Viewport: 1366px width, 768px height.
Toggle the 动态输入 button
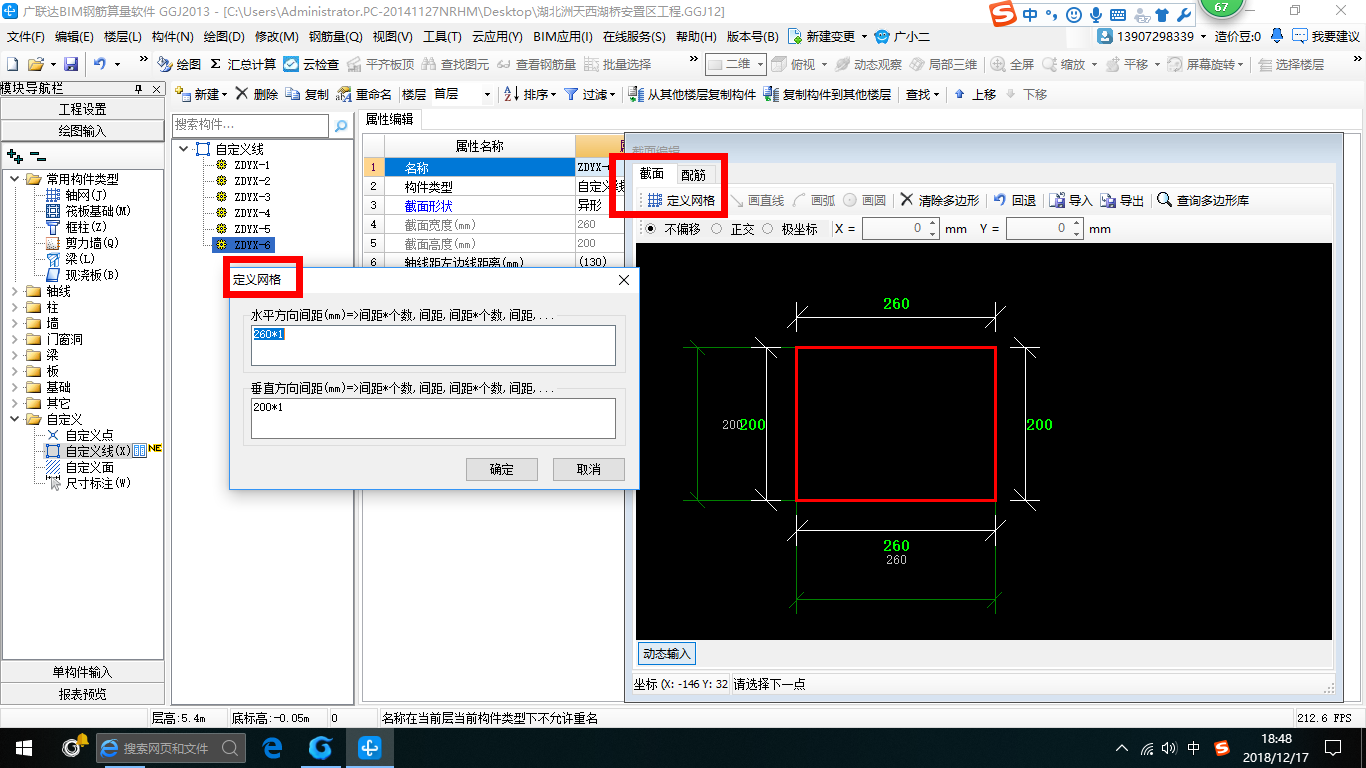[x=667, y=653]
